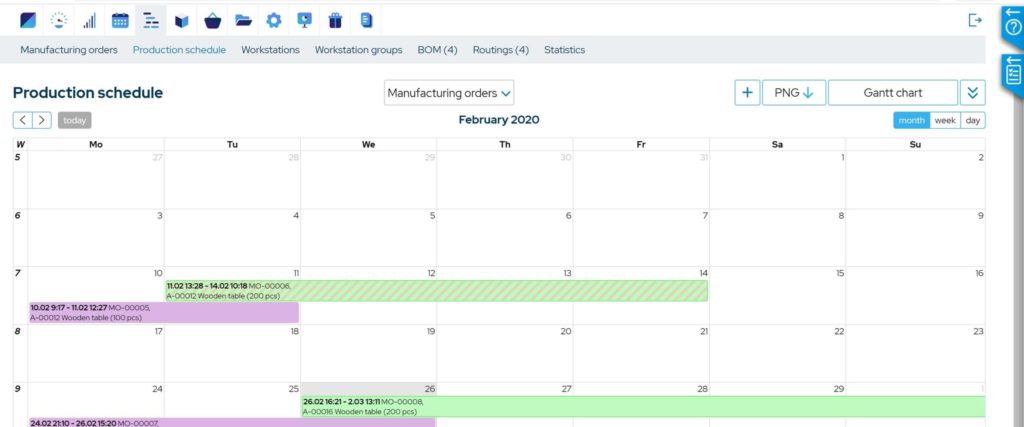Select week view
The image size is (1024, 427).
point(945,120)
